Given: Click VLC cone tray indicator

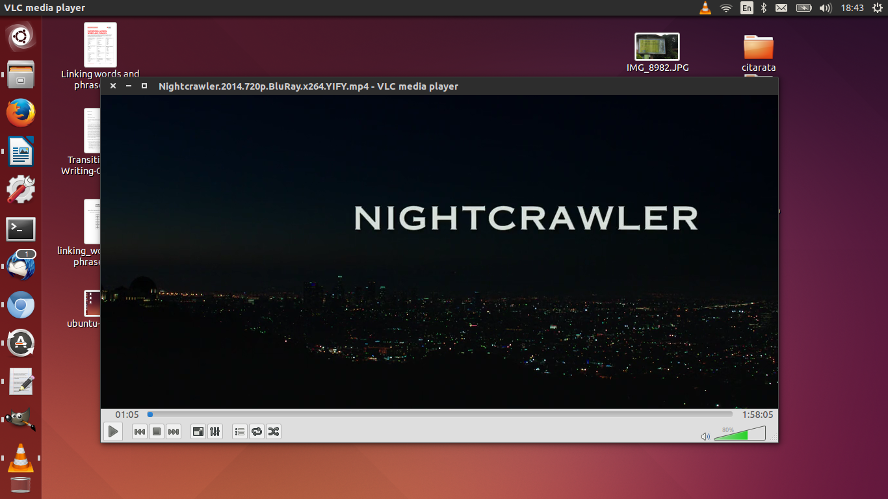Looking at the screenshot, I should [705, 8].
